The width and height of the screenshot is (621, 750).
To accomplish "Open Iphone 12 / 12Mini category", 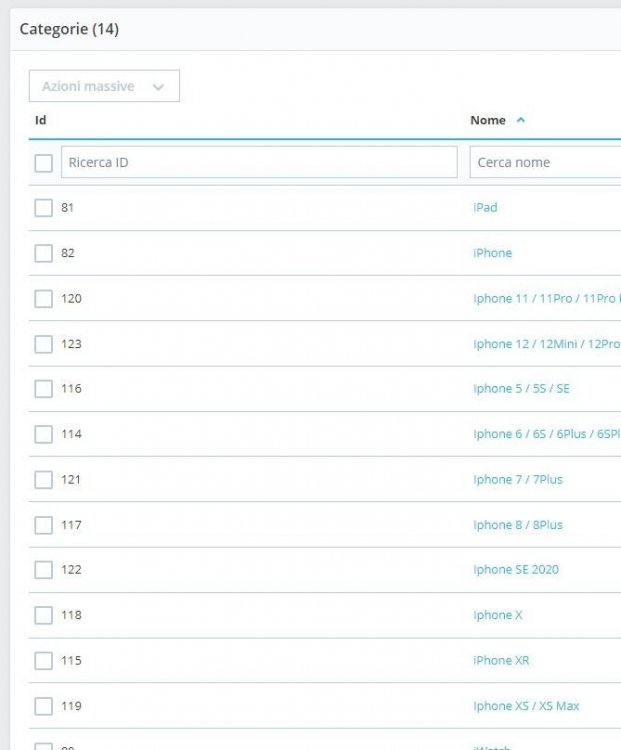I will tap(546, 344).
